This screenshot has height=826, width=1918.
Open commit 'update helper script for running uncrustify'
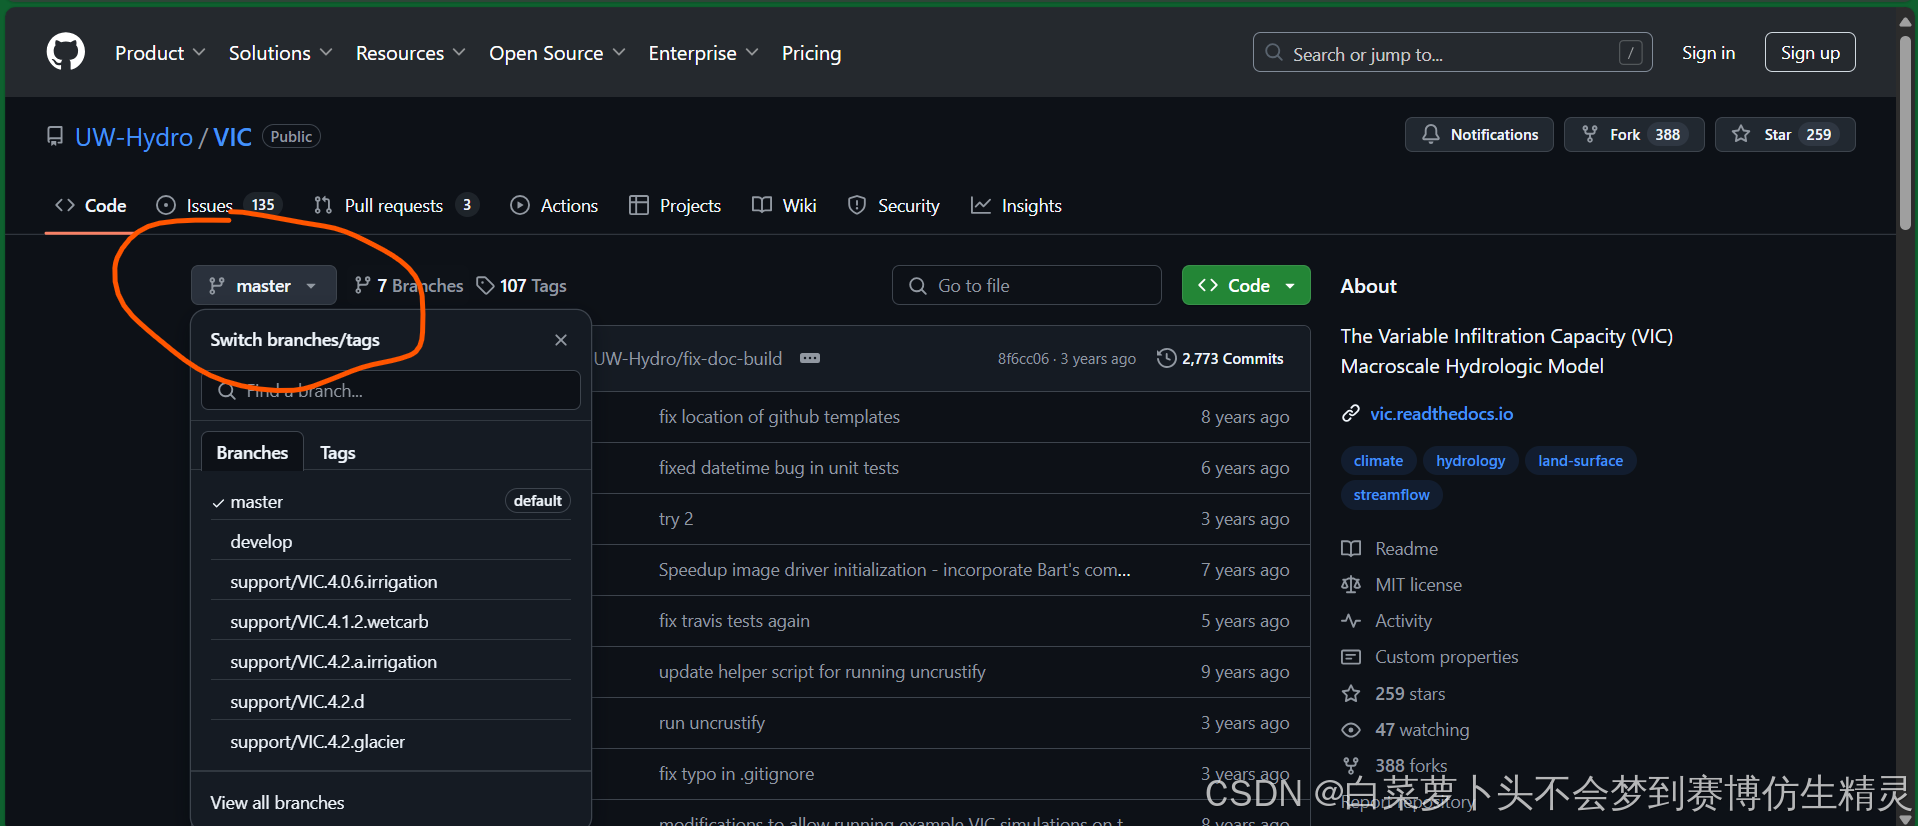click(822, 672)
